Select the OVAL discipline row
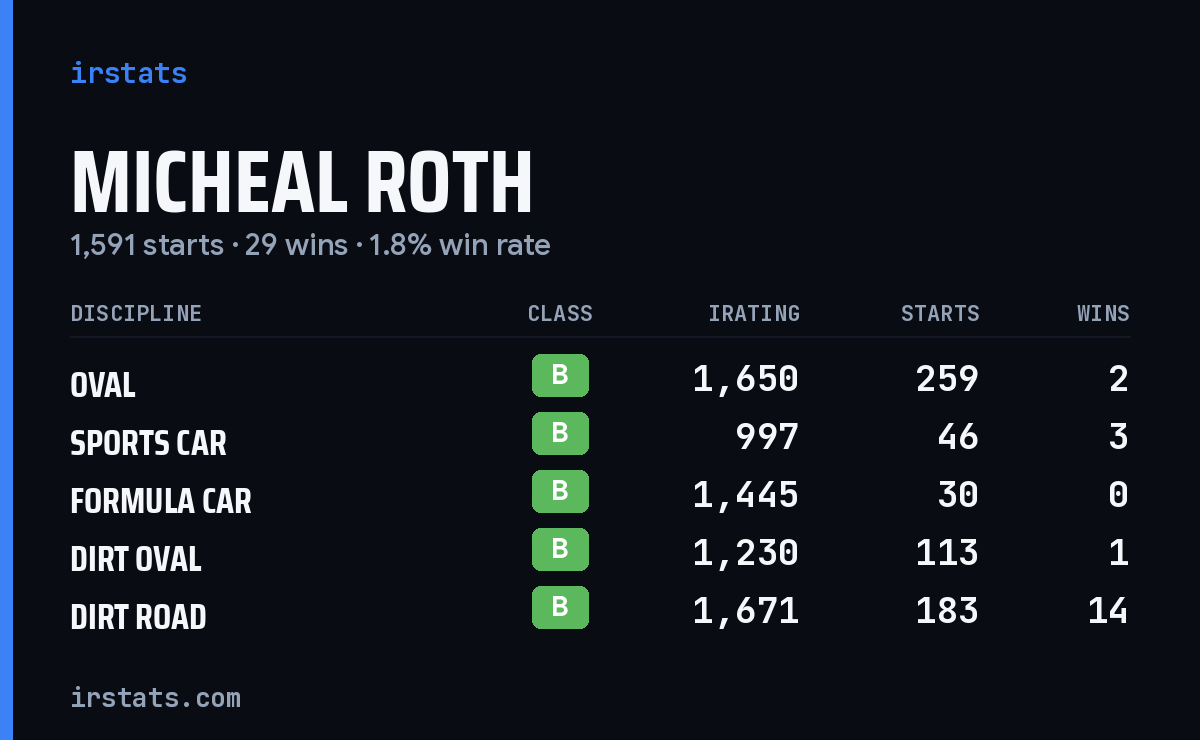Viewport: 1200px width, 740px height. coord(600,379)
